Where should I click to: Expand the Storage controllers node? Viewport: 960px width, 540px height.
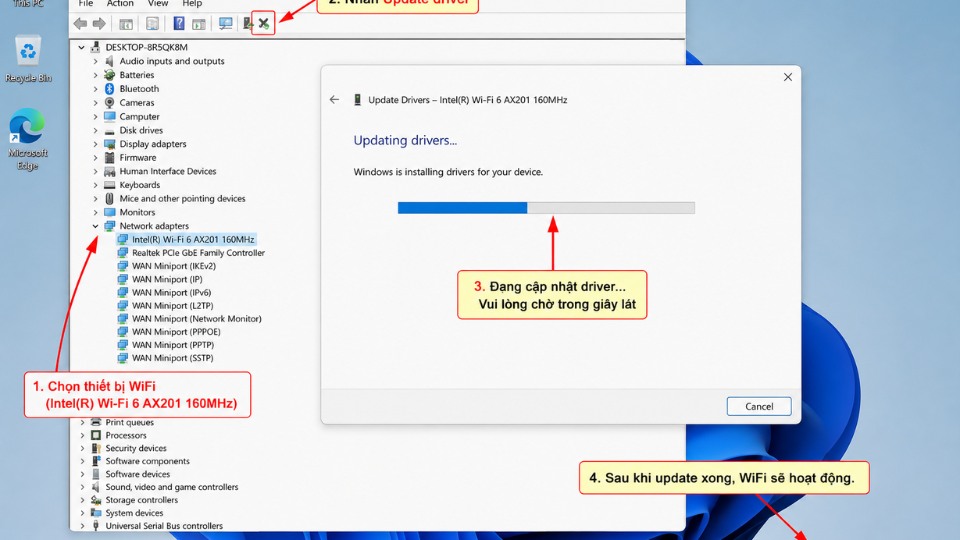pyautogui.click(x=83, y=500)
